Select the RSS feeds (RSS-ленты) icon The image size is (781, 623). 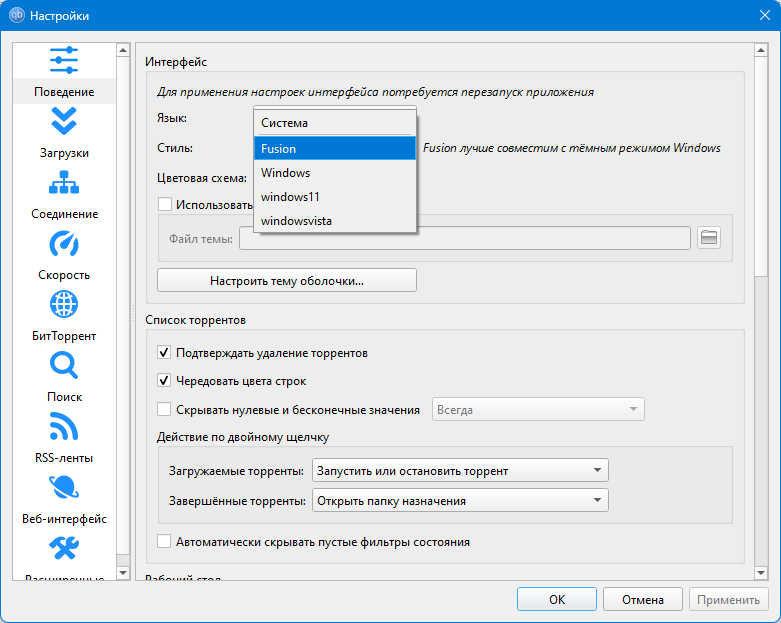click(64, 428)
